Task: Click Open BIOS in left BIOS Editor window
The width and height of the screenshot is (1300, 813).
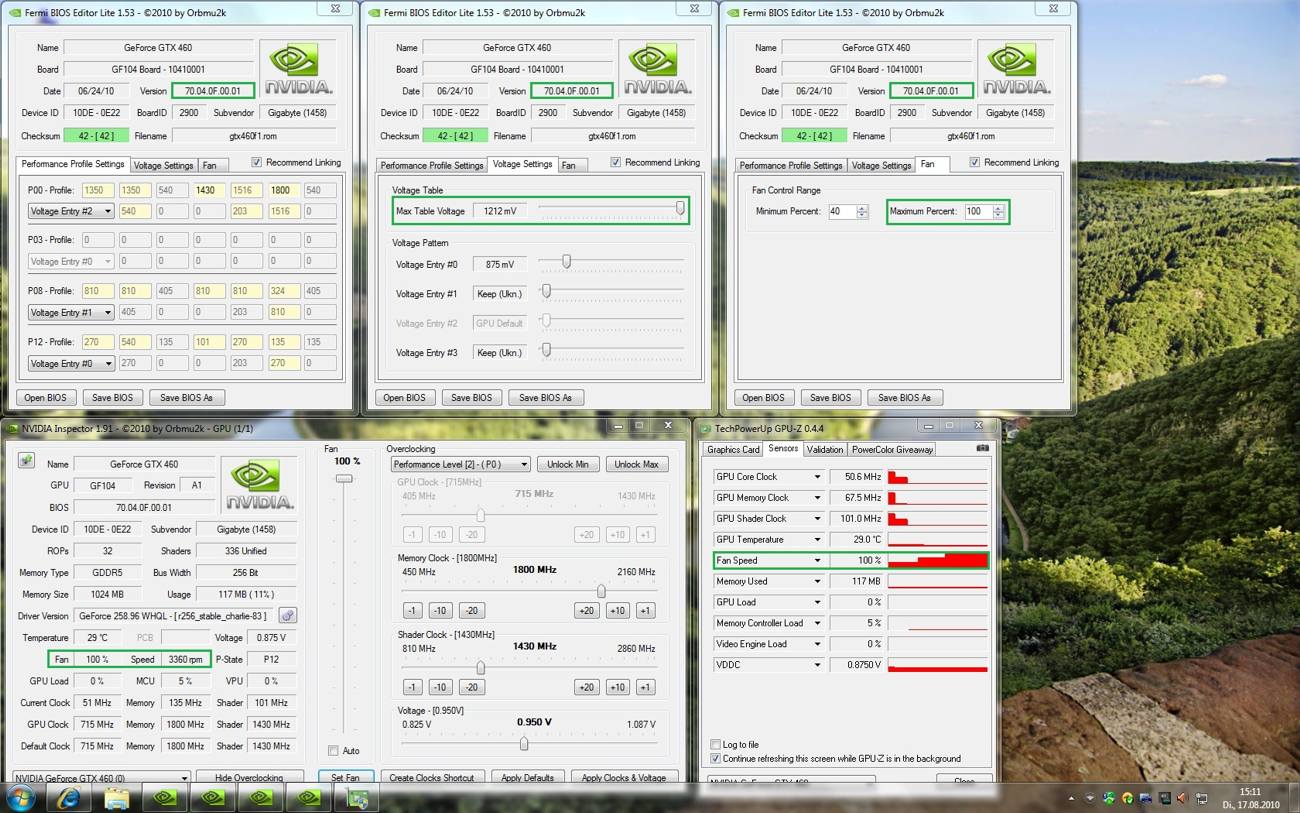Action: (x=45, y=397)
